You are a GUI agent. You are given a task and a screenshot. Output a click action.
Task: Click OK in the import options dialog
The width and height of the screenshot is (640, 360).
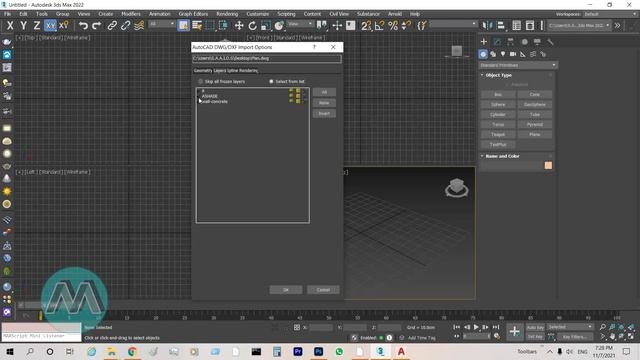(x=286, y=290)
